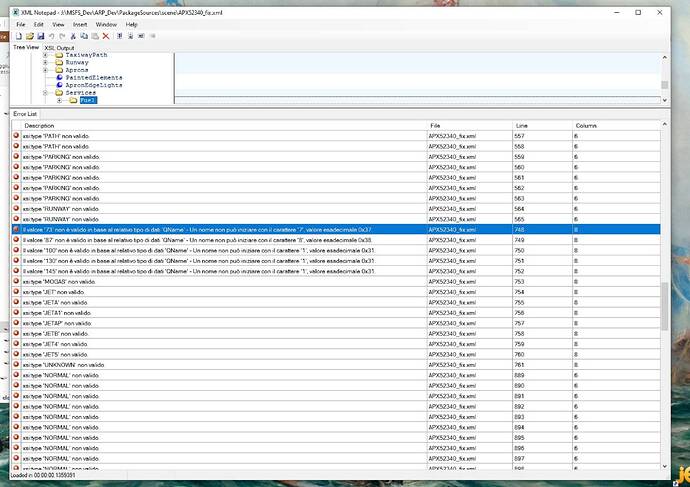Open the File menu
The image size is (690, 487).
click(x=21, y=25)
